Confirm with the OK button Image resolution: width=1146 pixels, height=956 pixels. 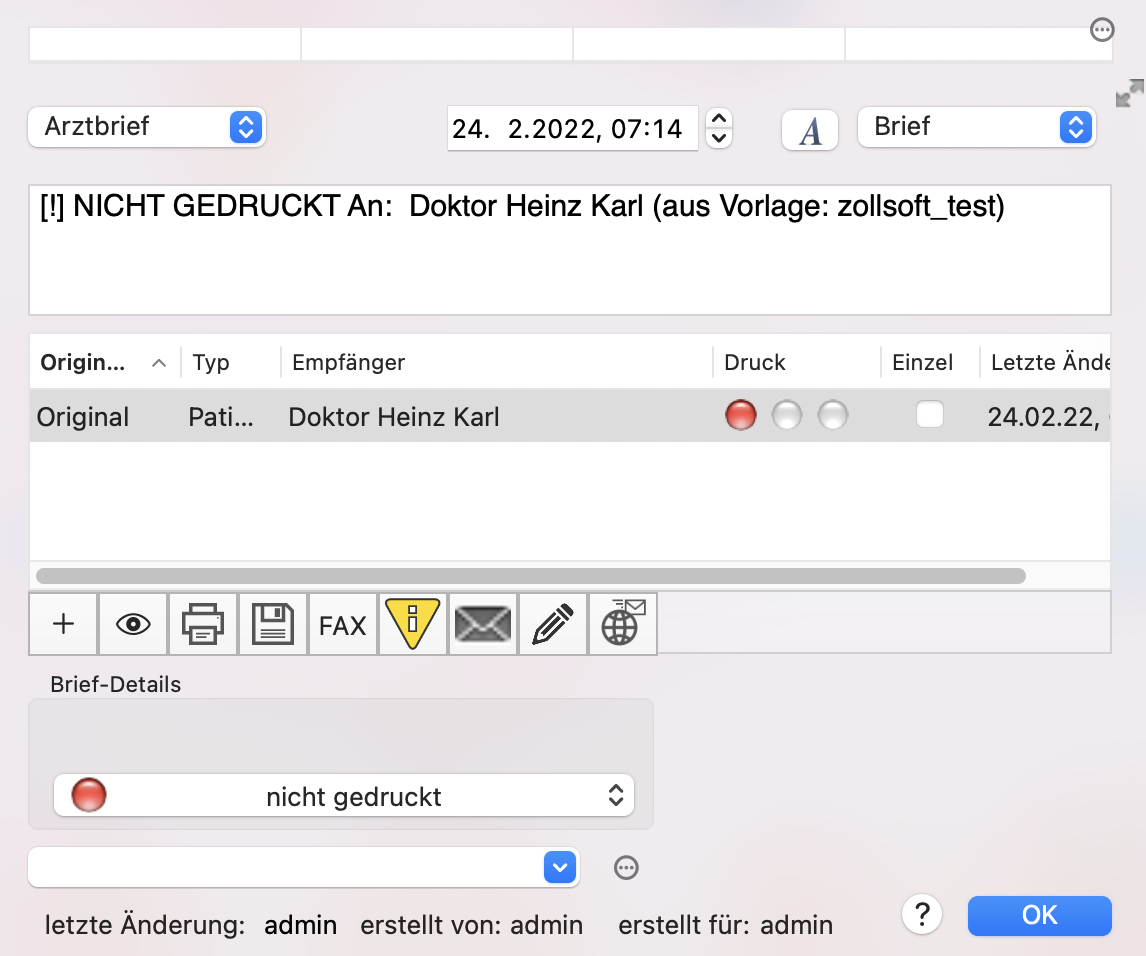[x=1039, y=915]
